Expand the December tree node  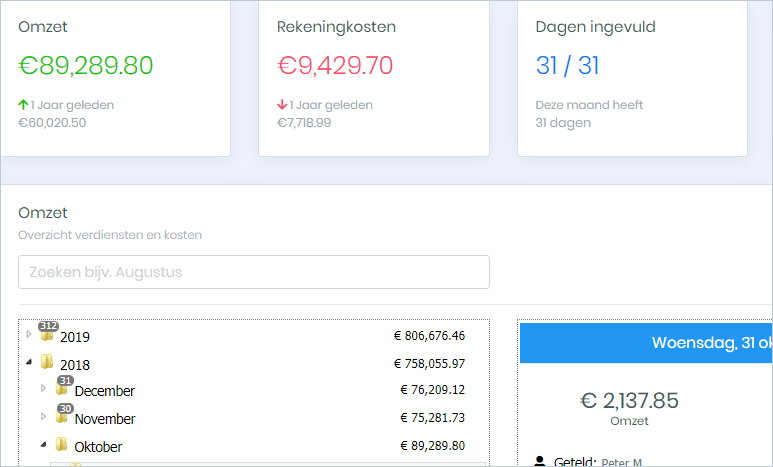pyautogui.click(x=43, y=388)
